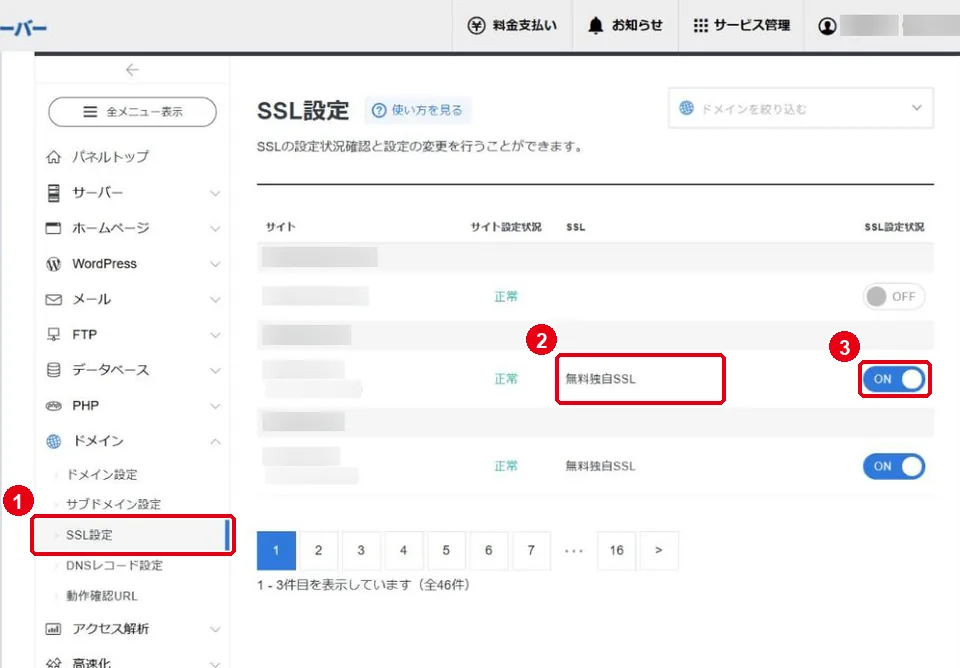Click the help question mark icon
Image resolution: width=960 pixels, height=668 pixels.
click(379, 110)
